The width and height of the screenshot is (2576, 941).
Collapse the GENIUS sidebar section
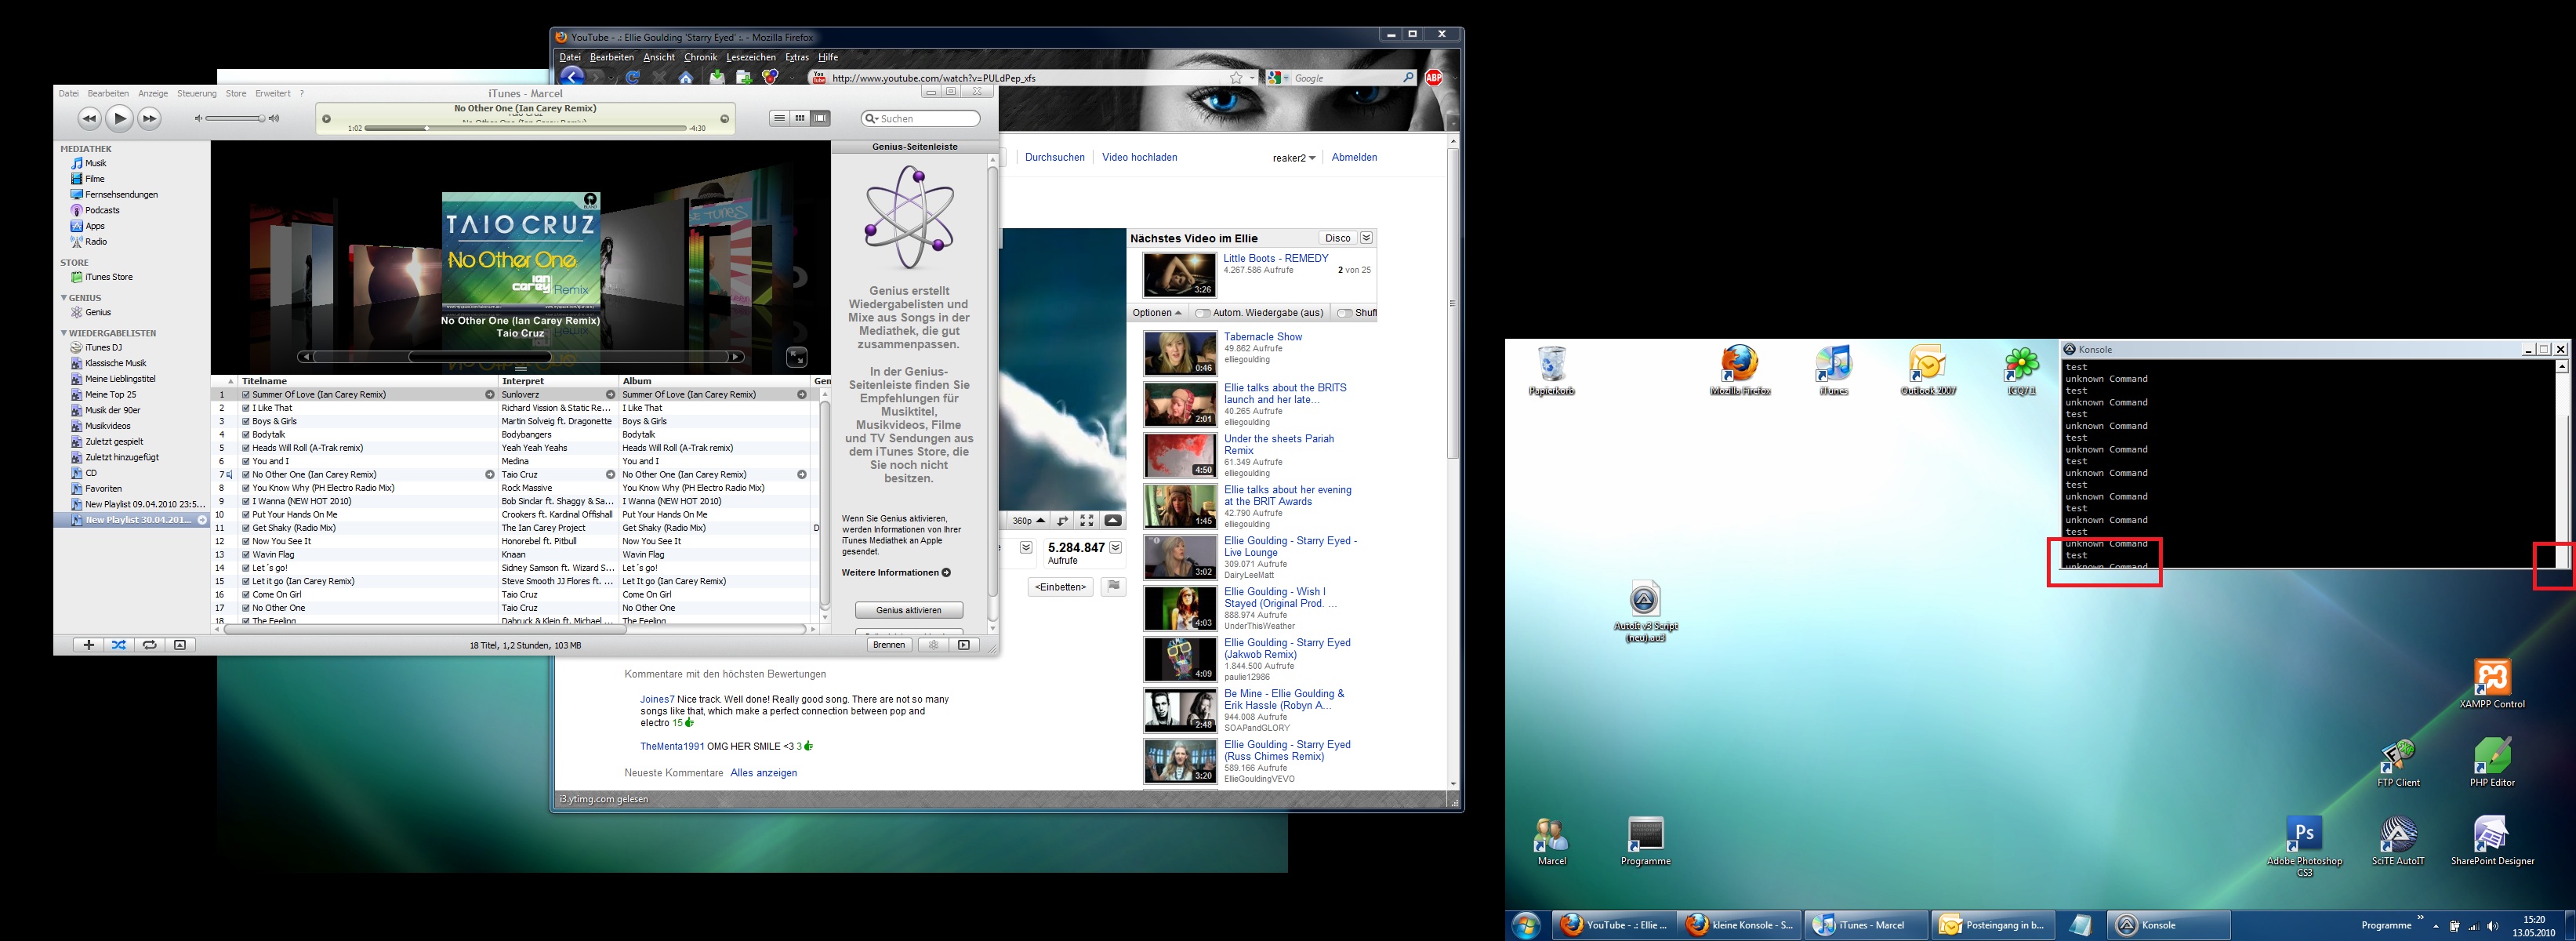coord(64,298)
